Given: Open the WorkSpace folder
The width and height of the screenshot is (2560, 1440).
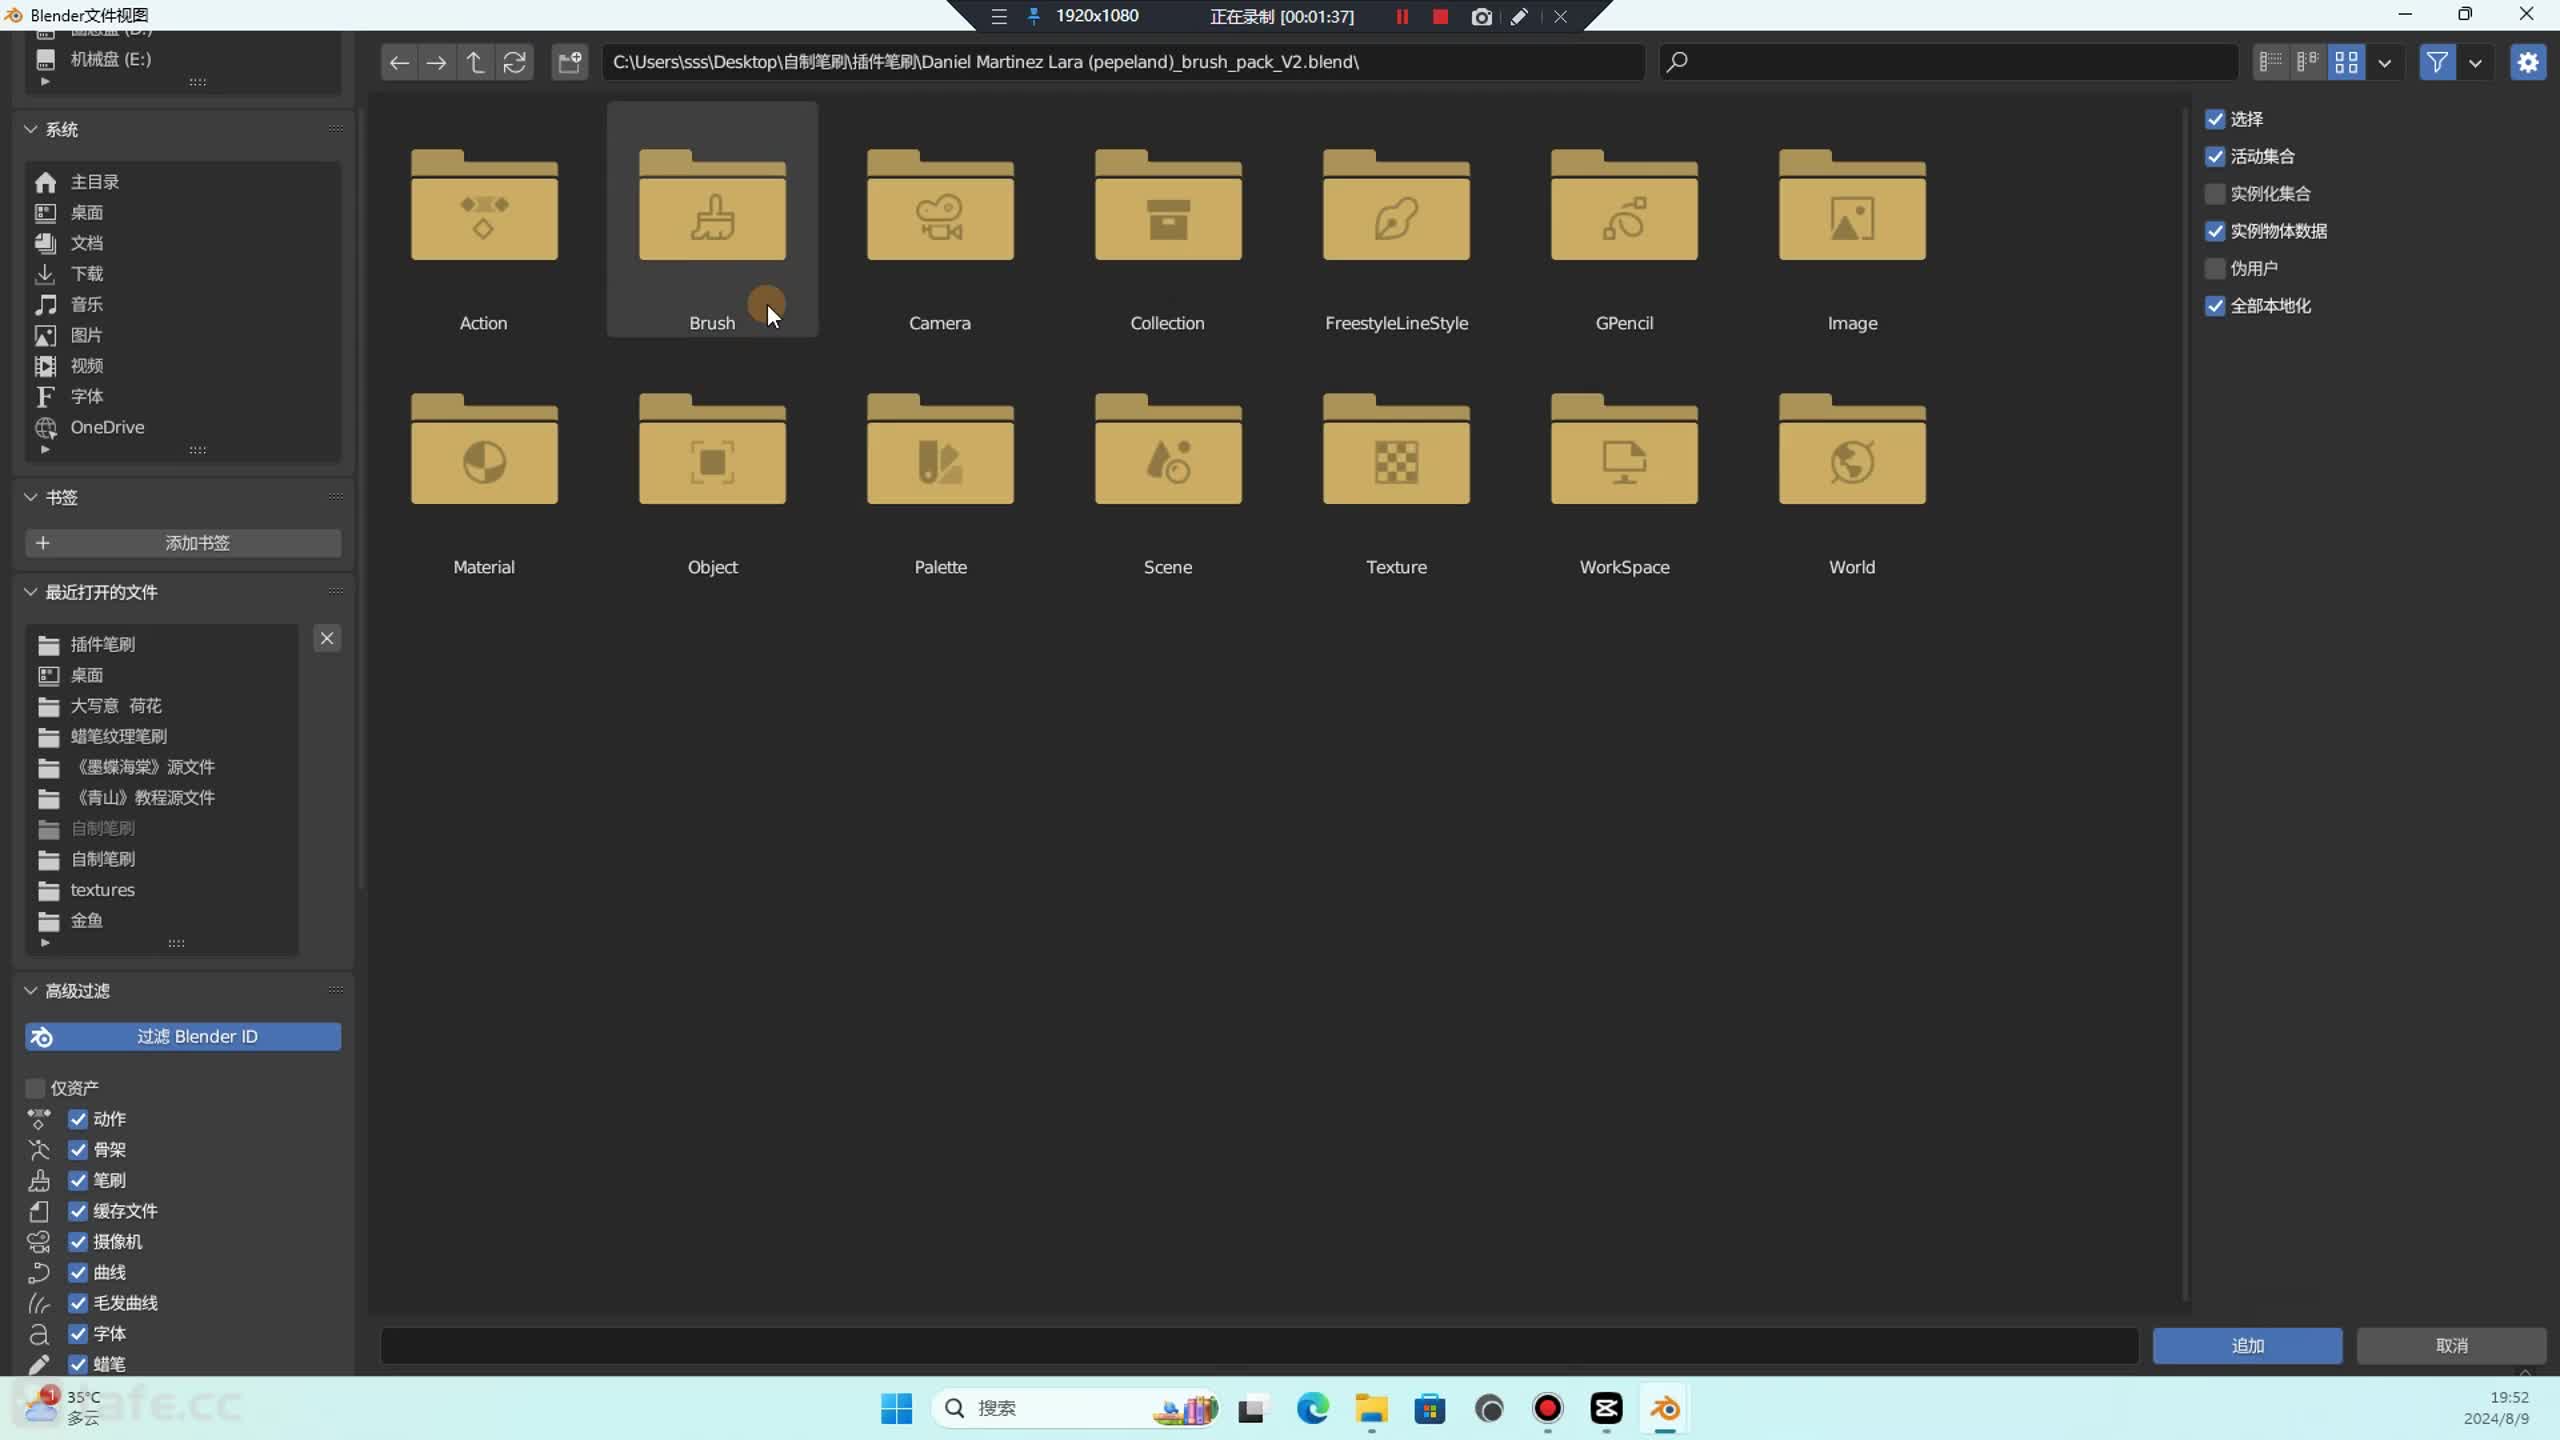Looking at the screenshot, I should point(1624,464).
